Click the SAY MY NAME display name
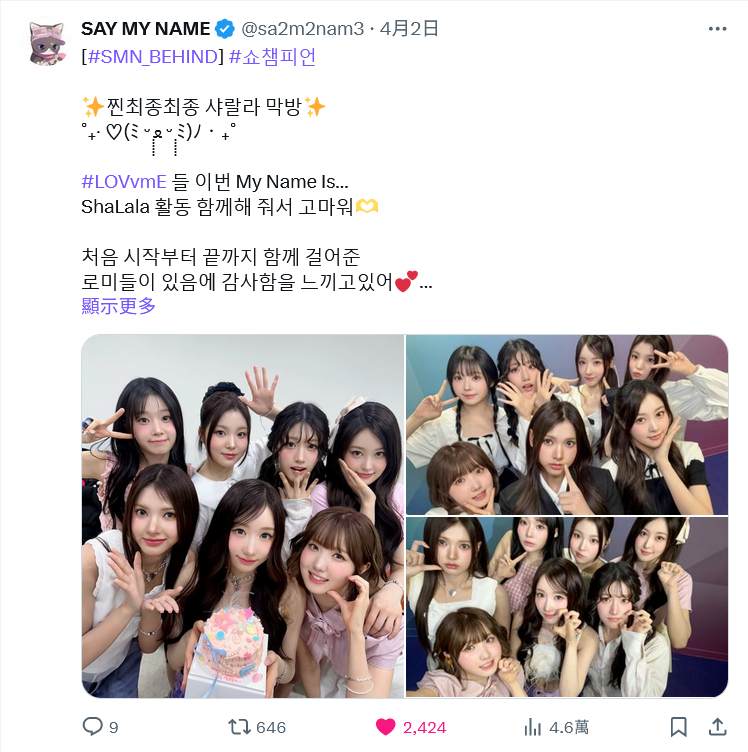This screenshot has height=752, width=748. pos(146,29)
